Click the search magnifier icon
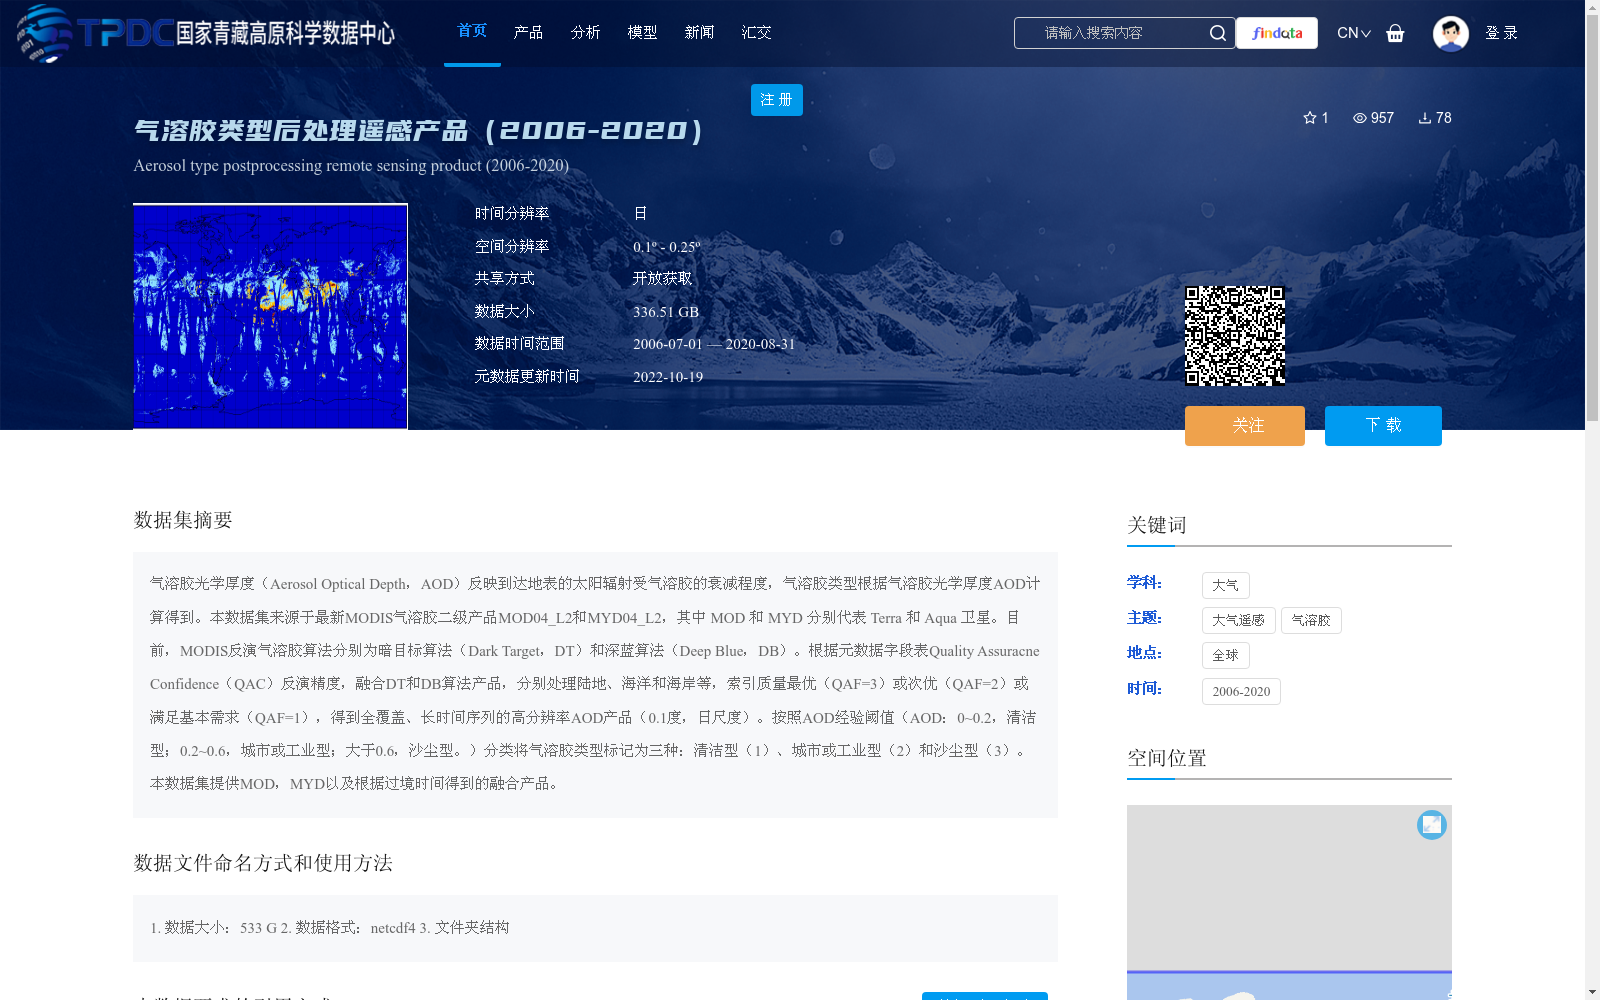Screen dimensions: 1600x1000 [1217, 33]
